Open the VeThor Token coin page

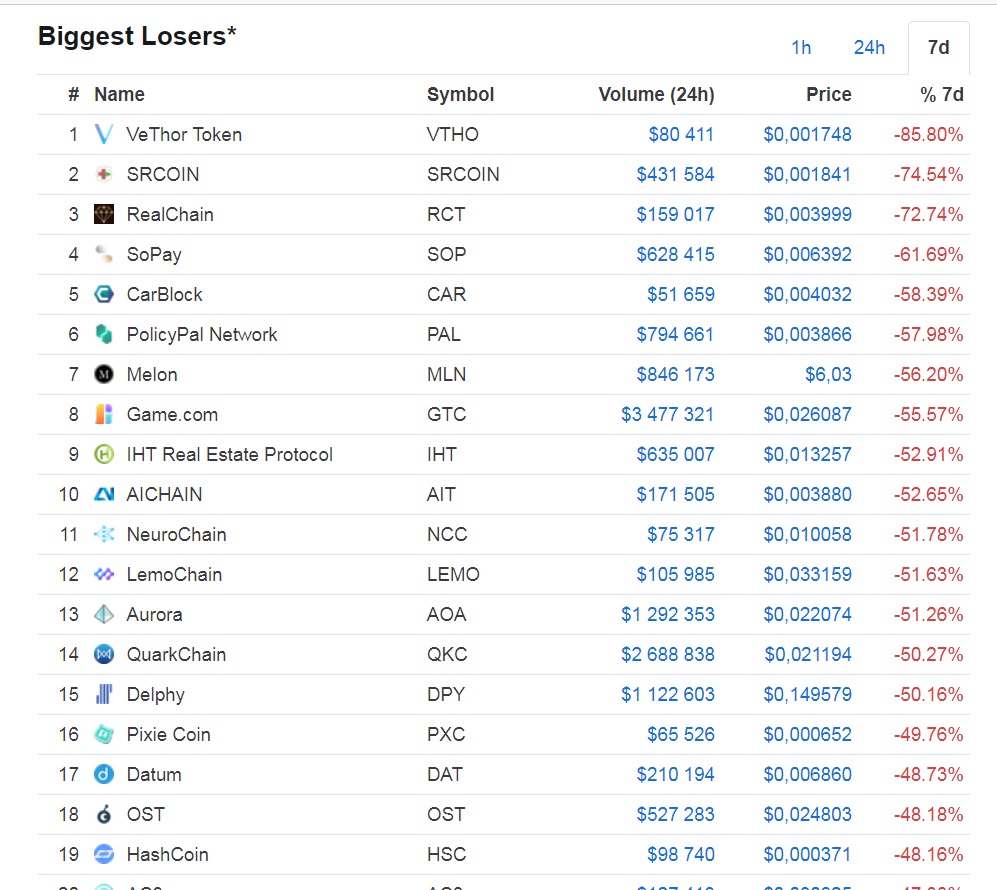coord(184,134)
